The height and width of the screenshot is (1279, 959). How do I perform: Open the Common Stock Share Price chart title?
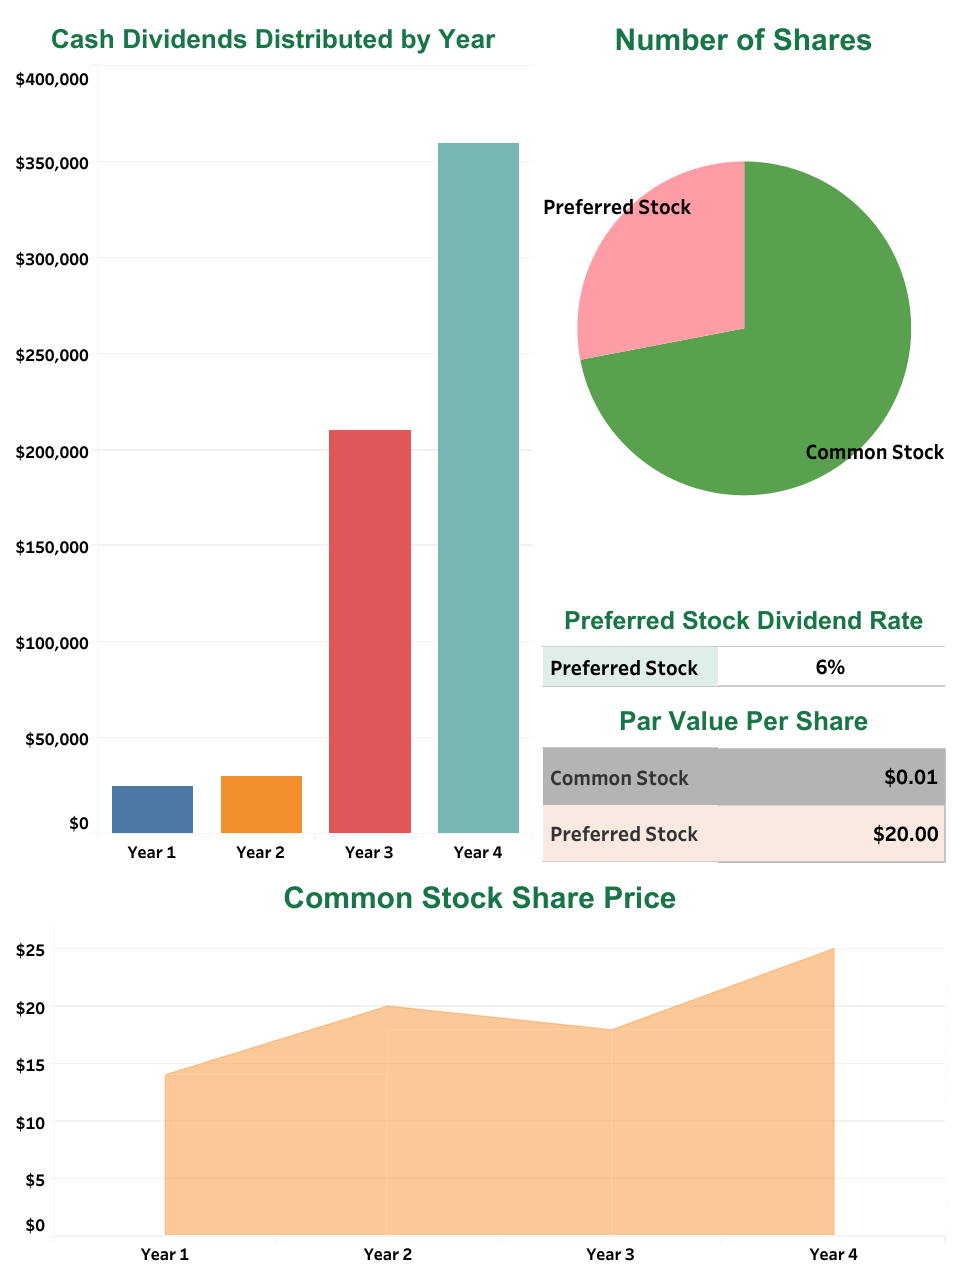pyautogui.click(x=480, y=898)
